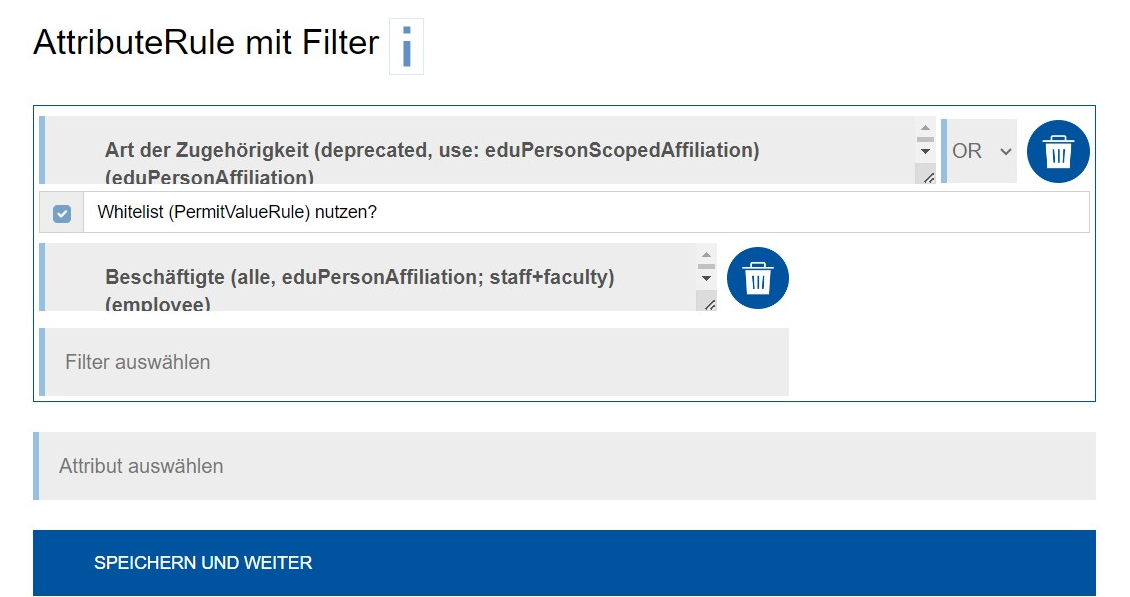
Task: Click the resize handle of the eduPersonAffiliation textarea
Action: pyautogui.click(x=927, y=176)
